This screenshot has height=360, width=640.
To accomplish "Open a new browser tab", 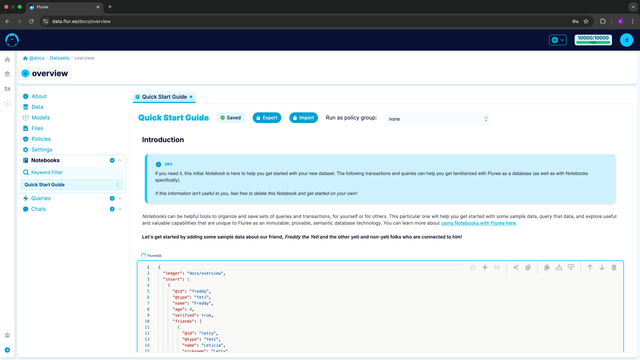I will tap(110, 7).
